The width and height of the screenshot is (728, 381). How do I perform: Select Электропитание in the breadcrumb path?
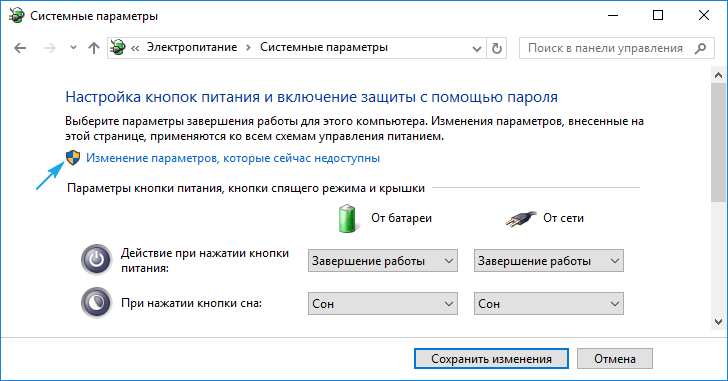[192, 47]
